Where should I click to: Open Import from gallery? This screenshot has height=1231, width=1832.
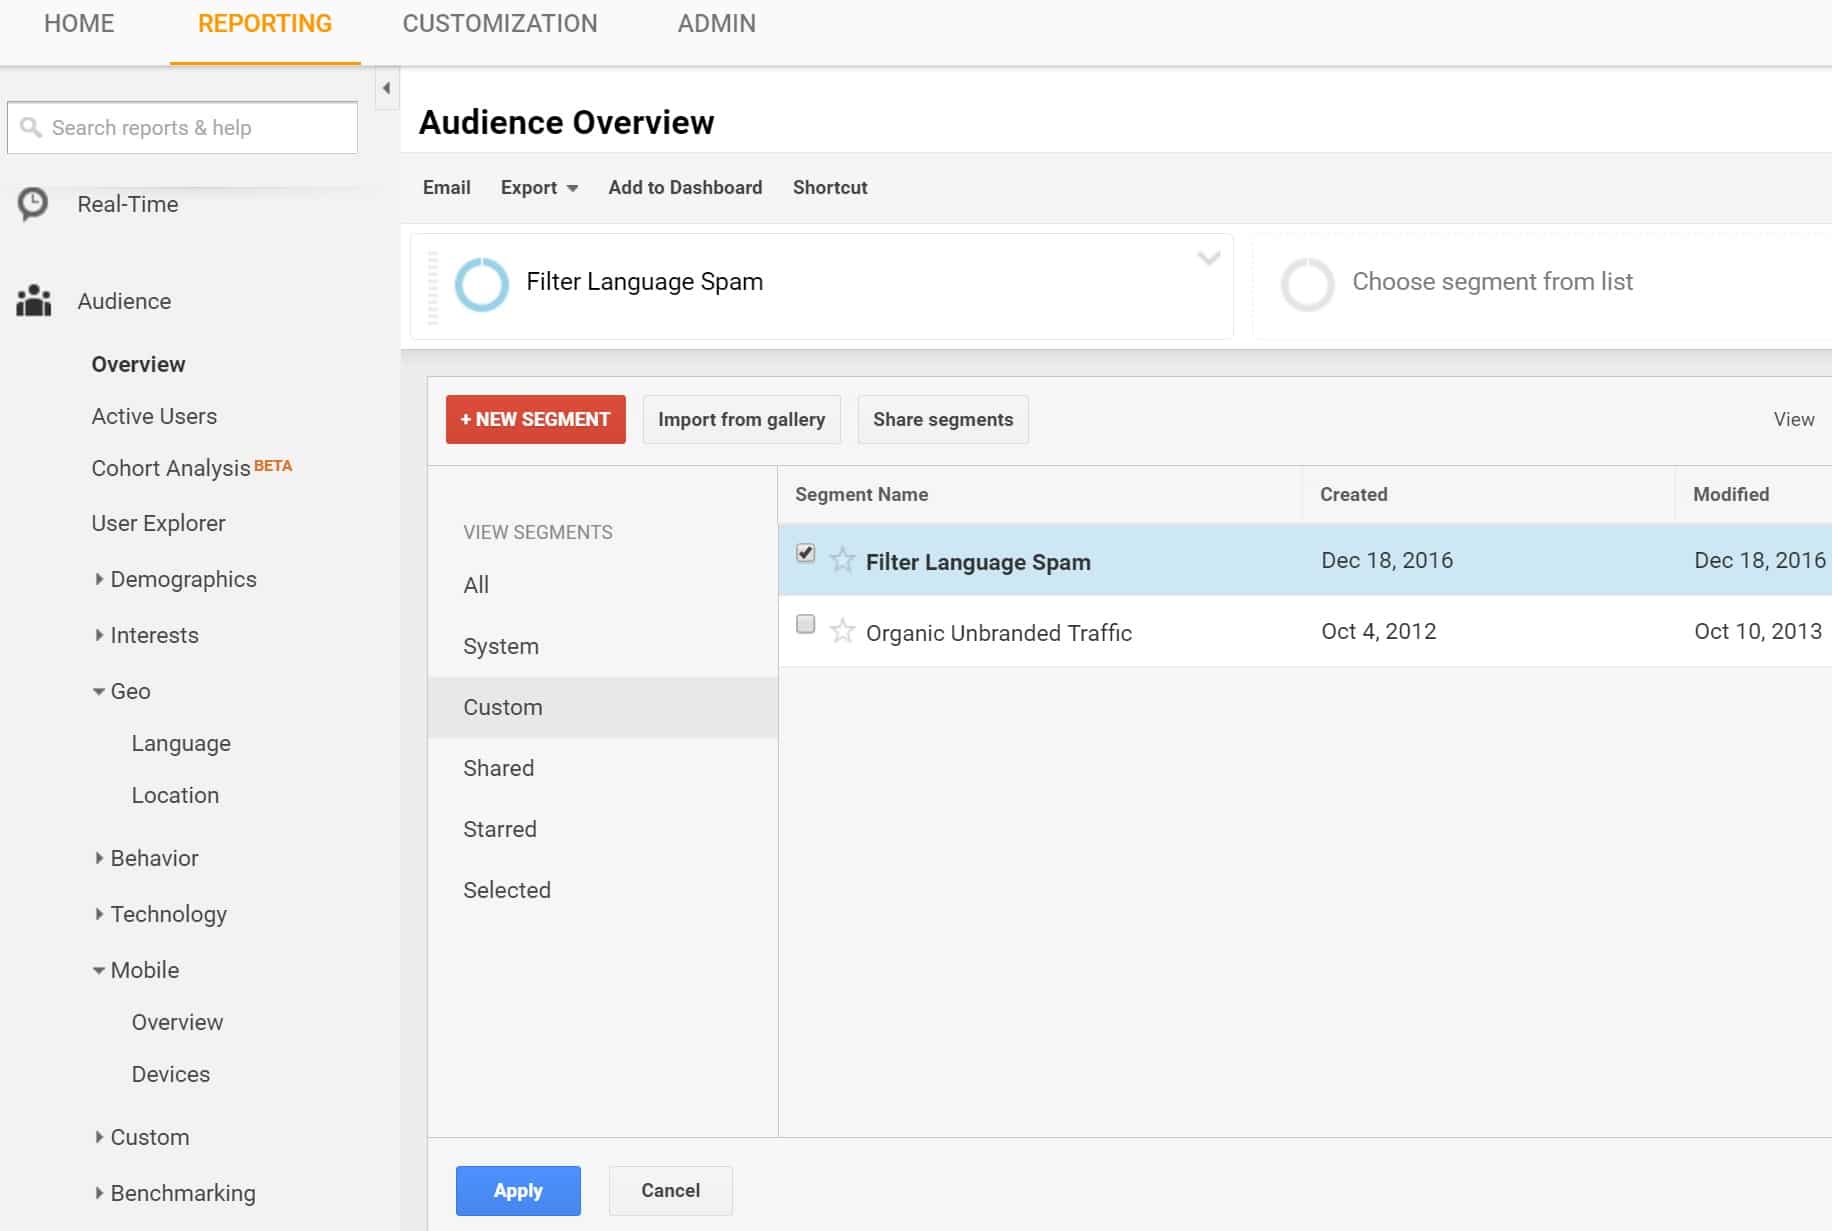pyautogui.click(x=741, y=419)
